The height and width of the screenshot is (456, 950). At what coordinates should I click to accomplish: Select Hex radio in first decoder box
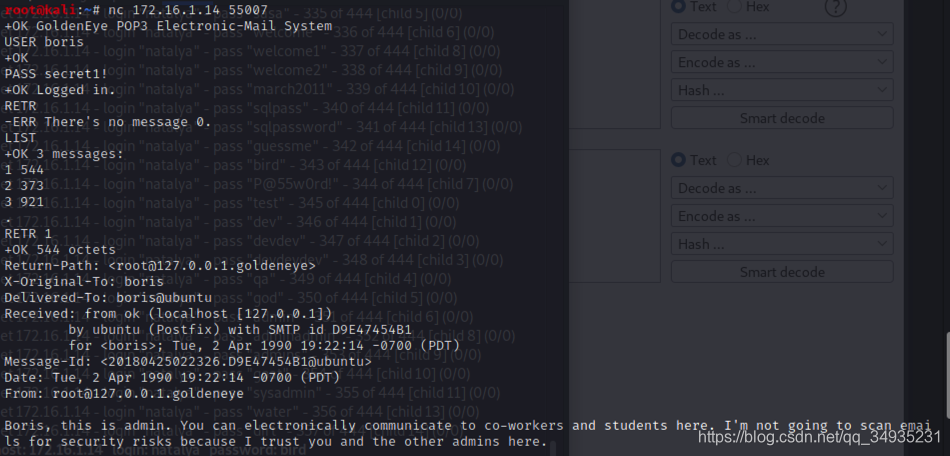[734, 7]
